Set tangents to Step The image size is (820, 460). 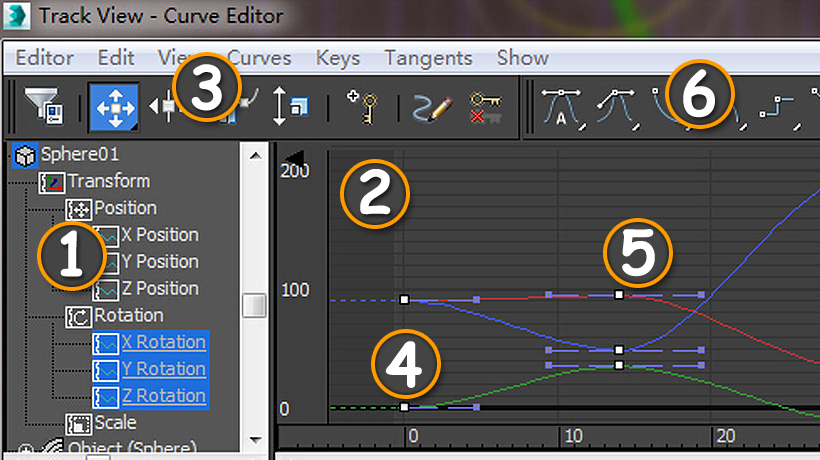[x=780, y=110]
